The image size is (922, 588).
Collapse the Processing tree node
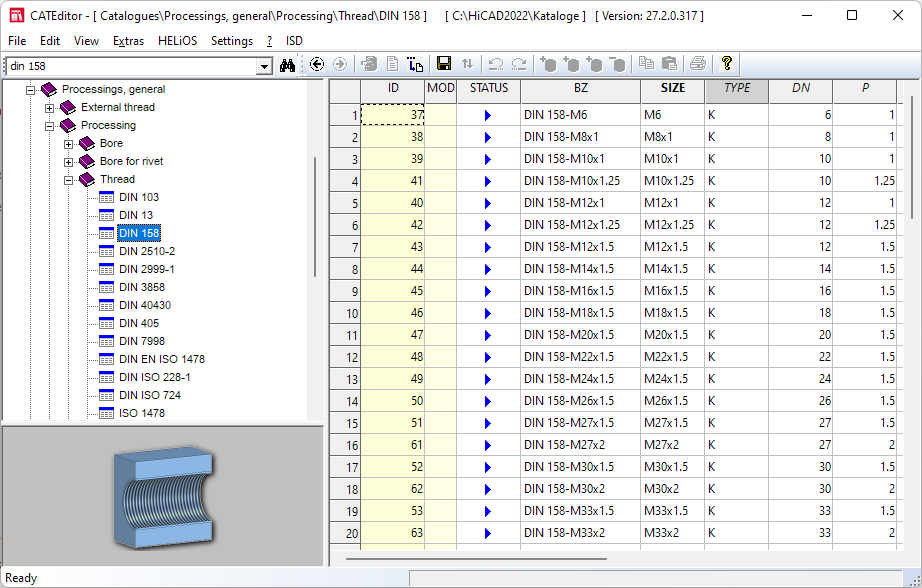coord(49,126)
